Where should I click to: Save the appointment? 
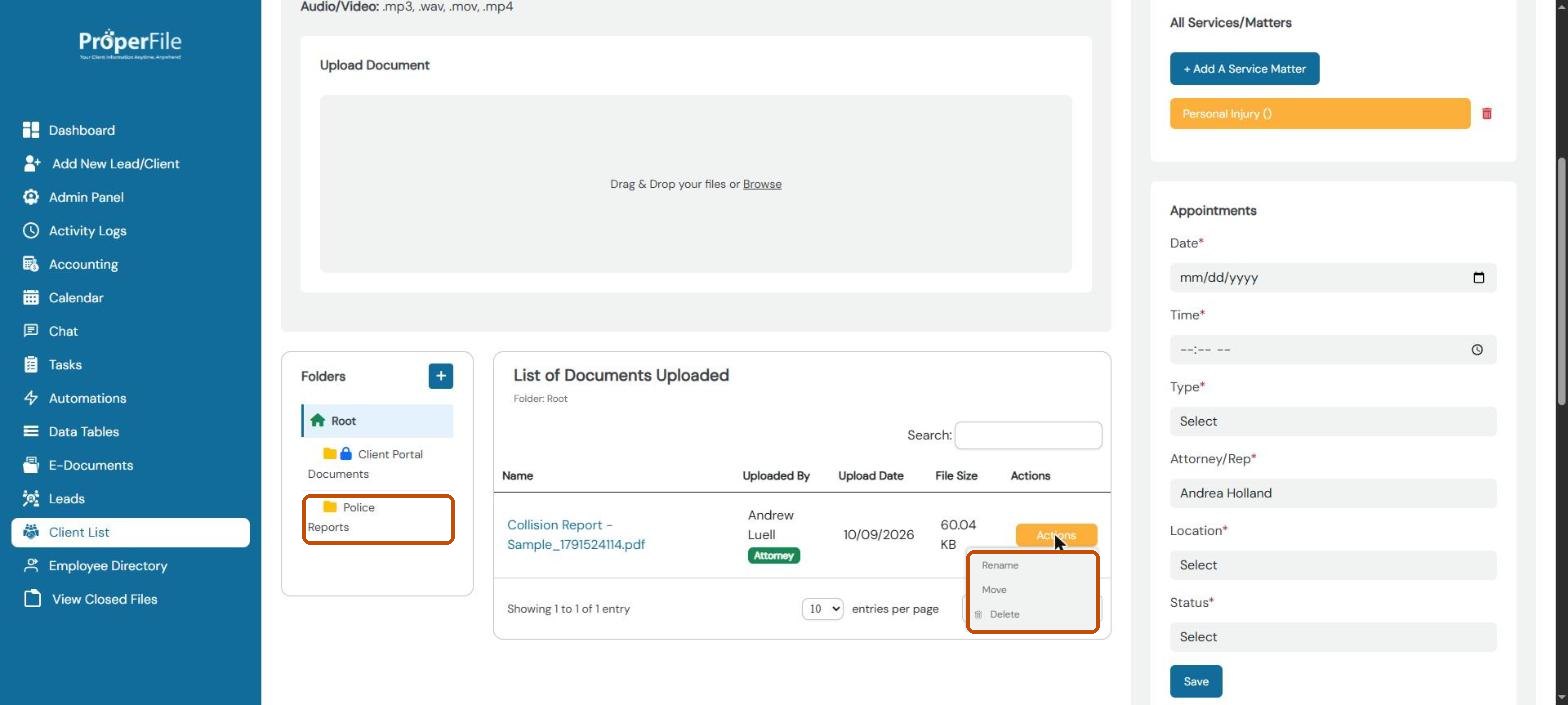pos(1196,682)
